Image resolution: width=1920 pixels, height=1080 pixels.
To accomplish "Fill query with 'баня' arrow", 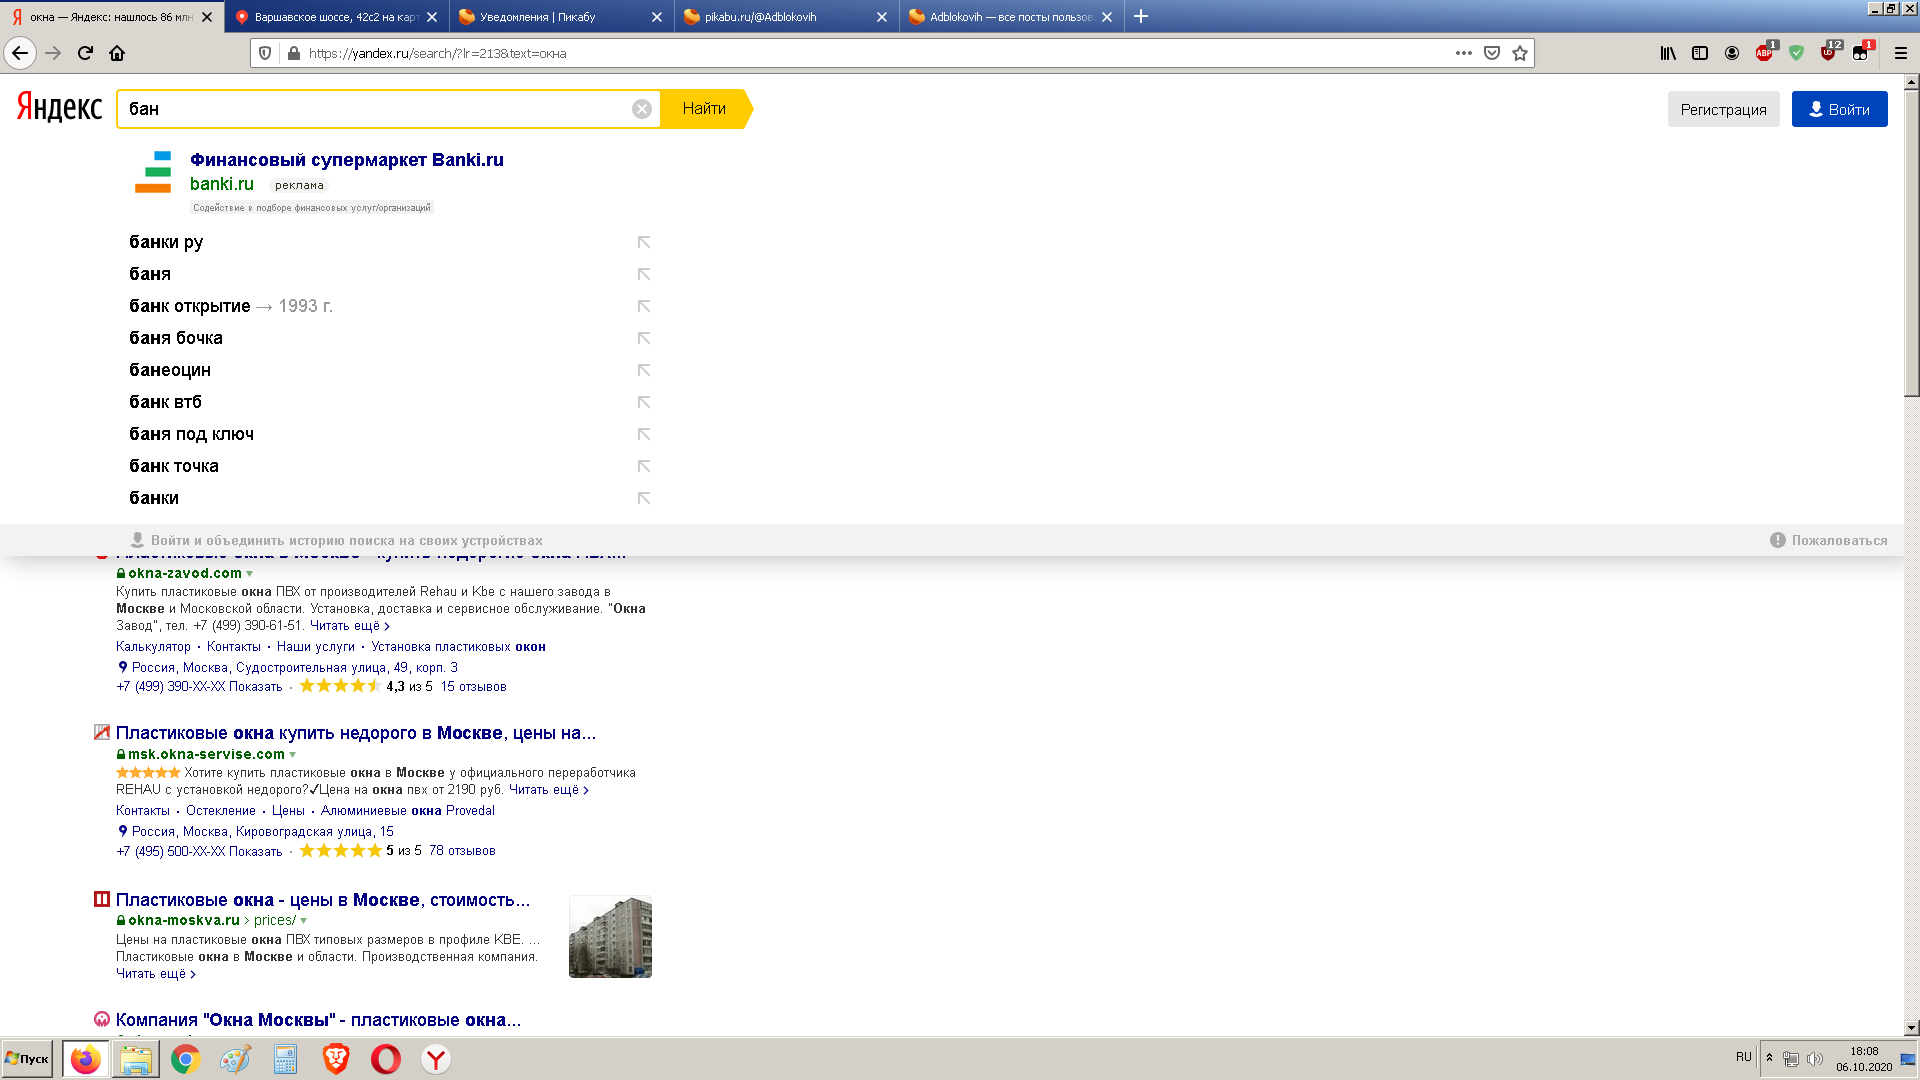I will coord(644,274).
